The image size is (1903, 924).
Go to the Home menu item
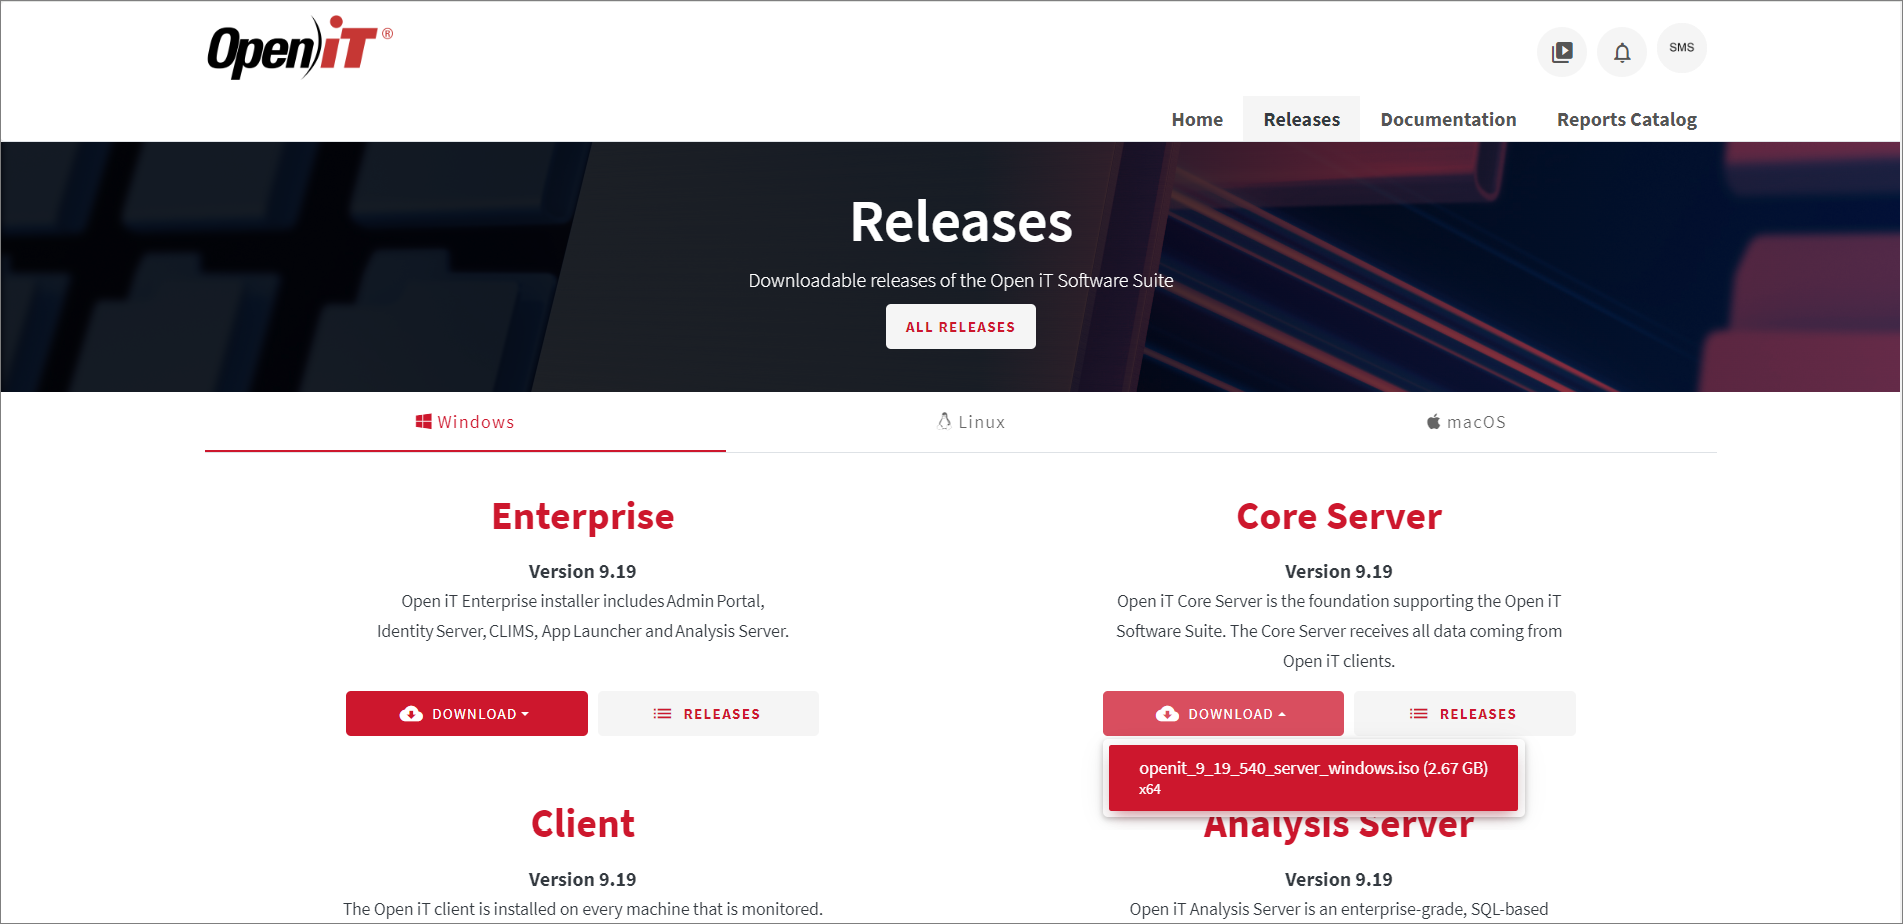pyautogui.click(x=1197, y=119)
